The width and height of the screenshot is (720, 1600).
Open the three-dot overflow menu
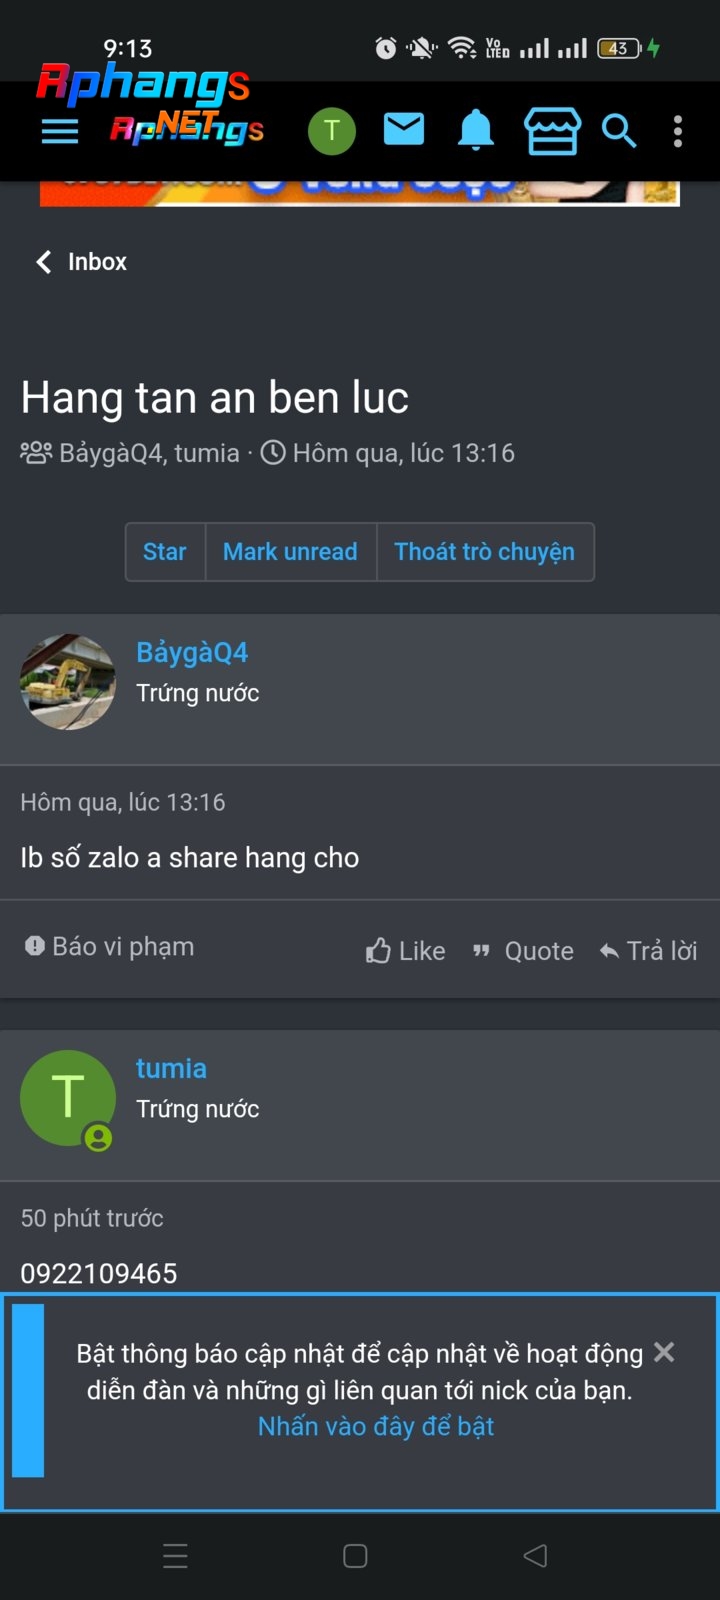coord(678,131)
